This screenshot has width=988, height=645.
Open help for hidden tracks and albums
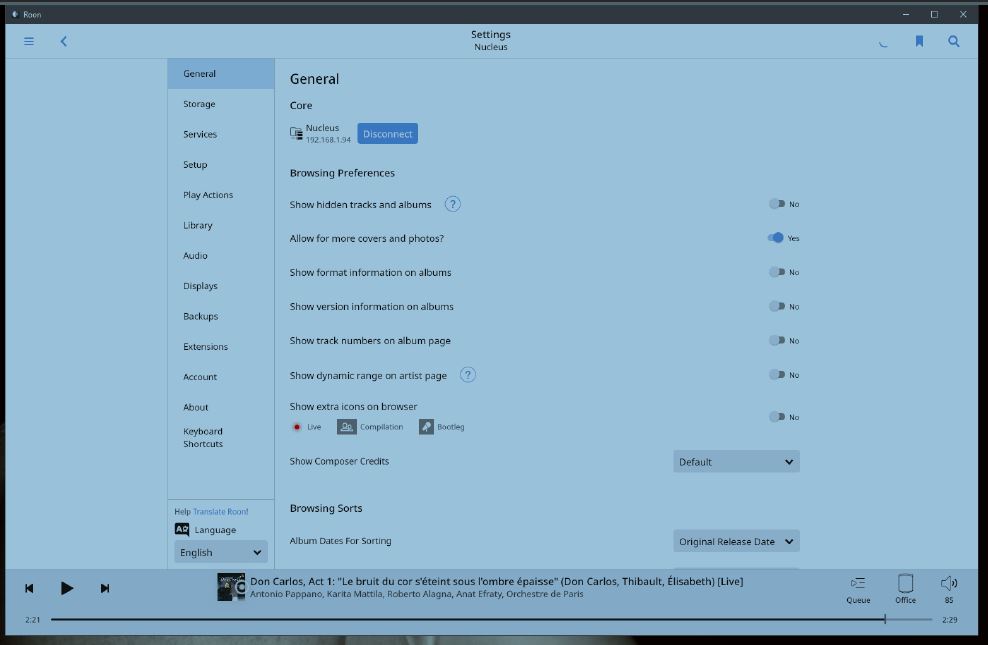click(x=452, y=204)
